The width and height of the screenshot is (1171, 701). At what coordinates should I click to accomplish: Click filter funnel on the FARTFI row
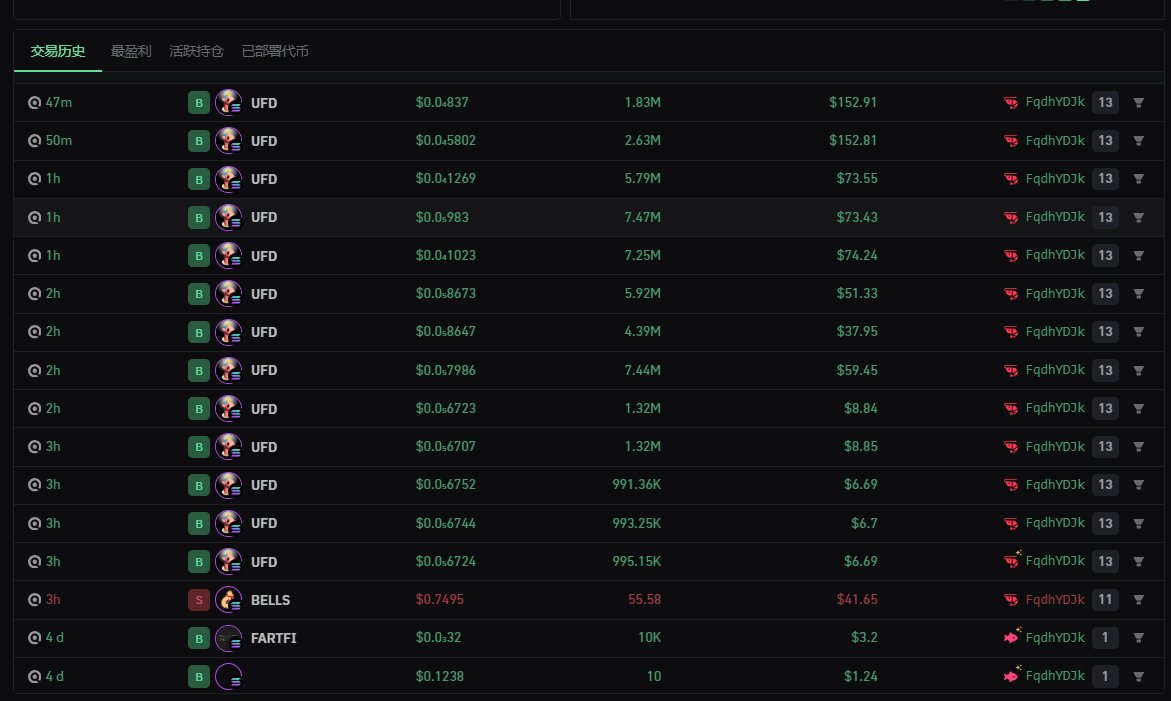tap(1138, 638)
